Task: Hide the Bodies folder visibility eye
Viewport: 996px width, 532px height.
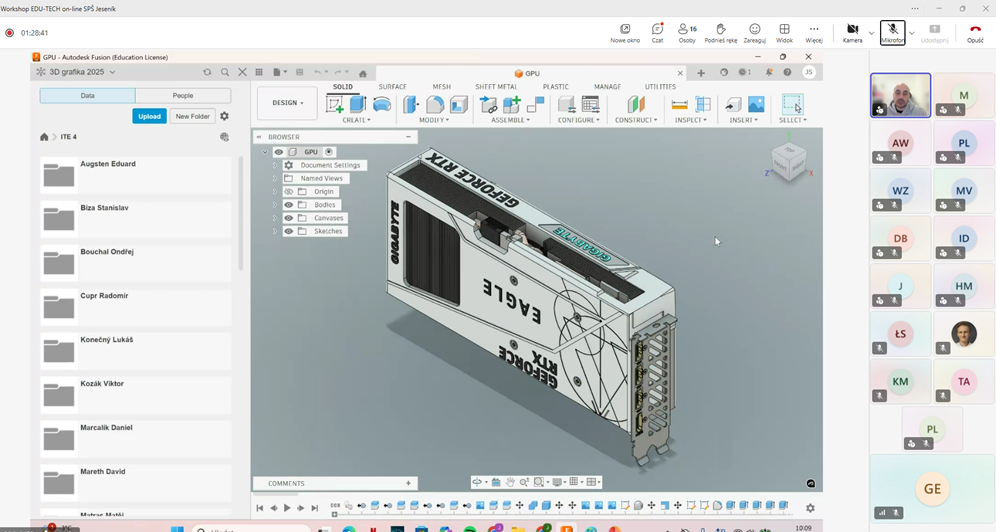Action: click(x=289, y=205)
